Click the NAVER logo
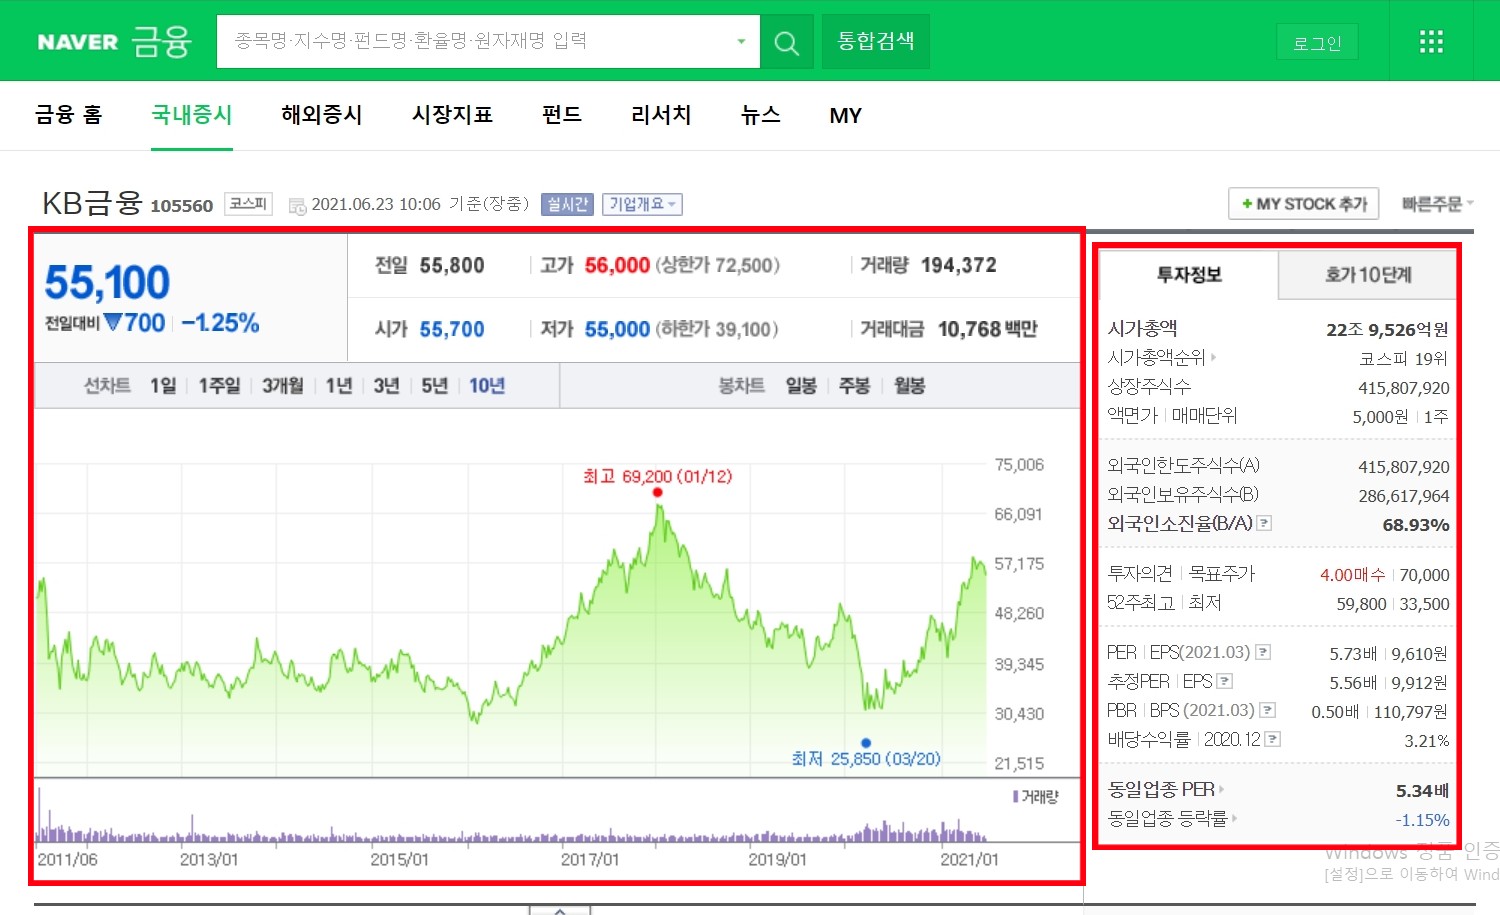 [78, 42]
